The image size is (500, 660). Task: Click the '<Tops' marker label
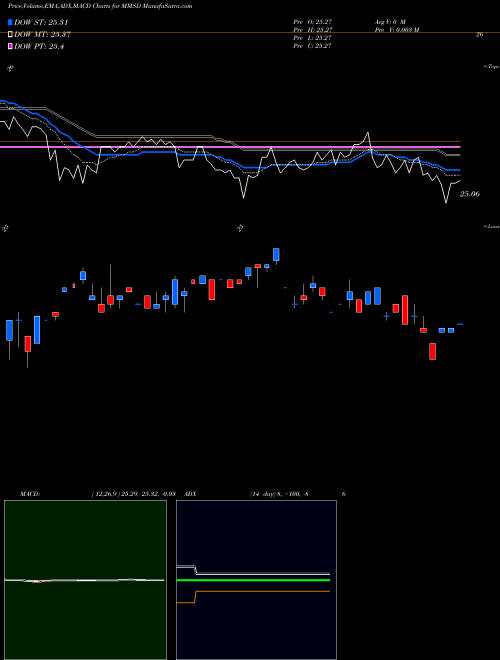pyautogui.click(x=492, y=67)
